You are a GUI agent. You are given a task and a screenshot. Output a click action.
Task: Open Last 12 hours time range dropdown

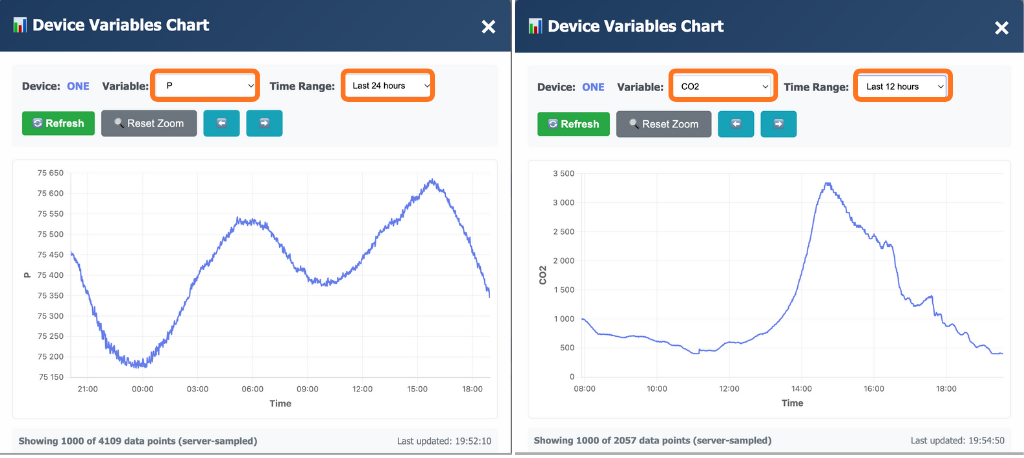[x=903, y=87]
